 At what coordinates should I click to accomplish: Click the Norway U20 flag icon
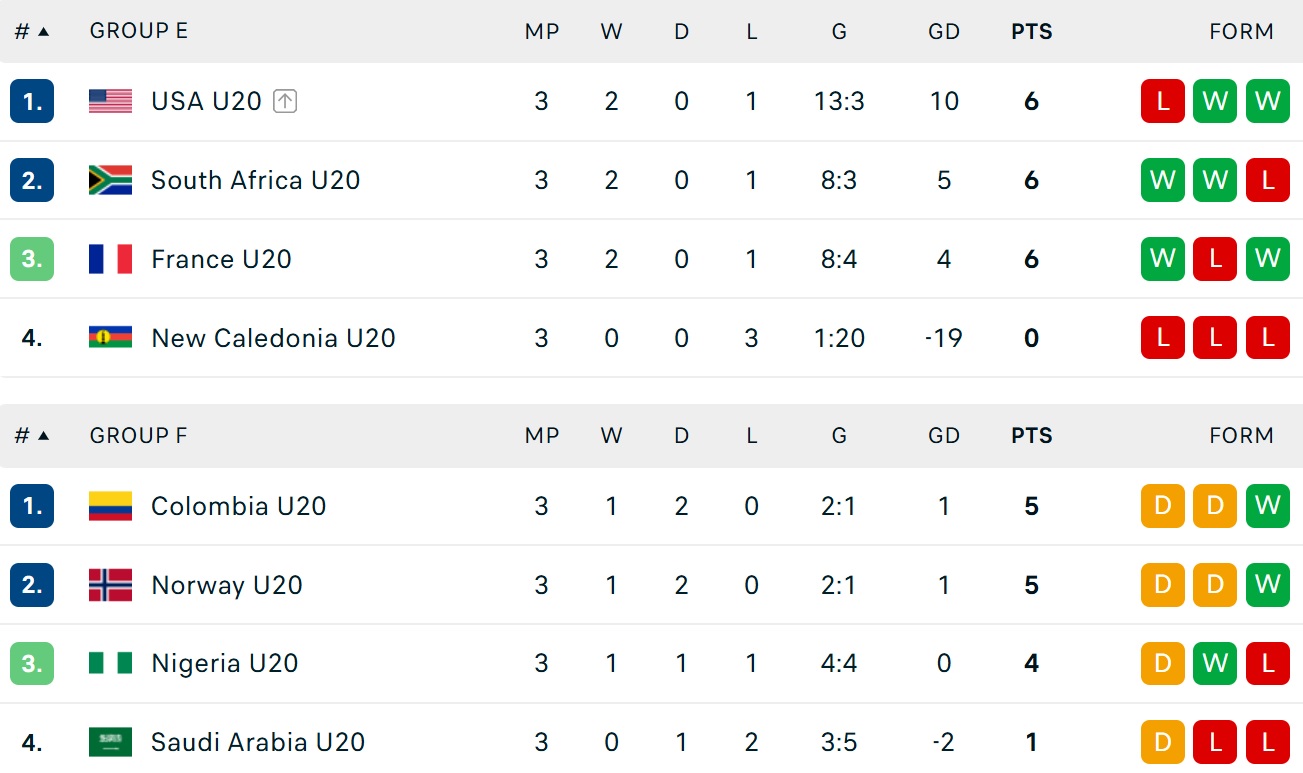[x=110, y=585]
